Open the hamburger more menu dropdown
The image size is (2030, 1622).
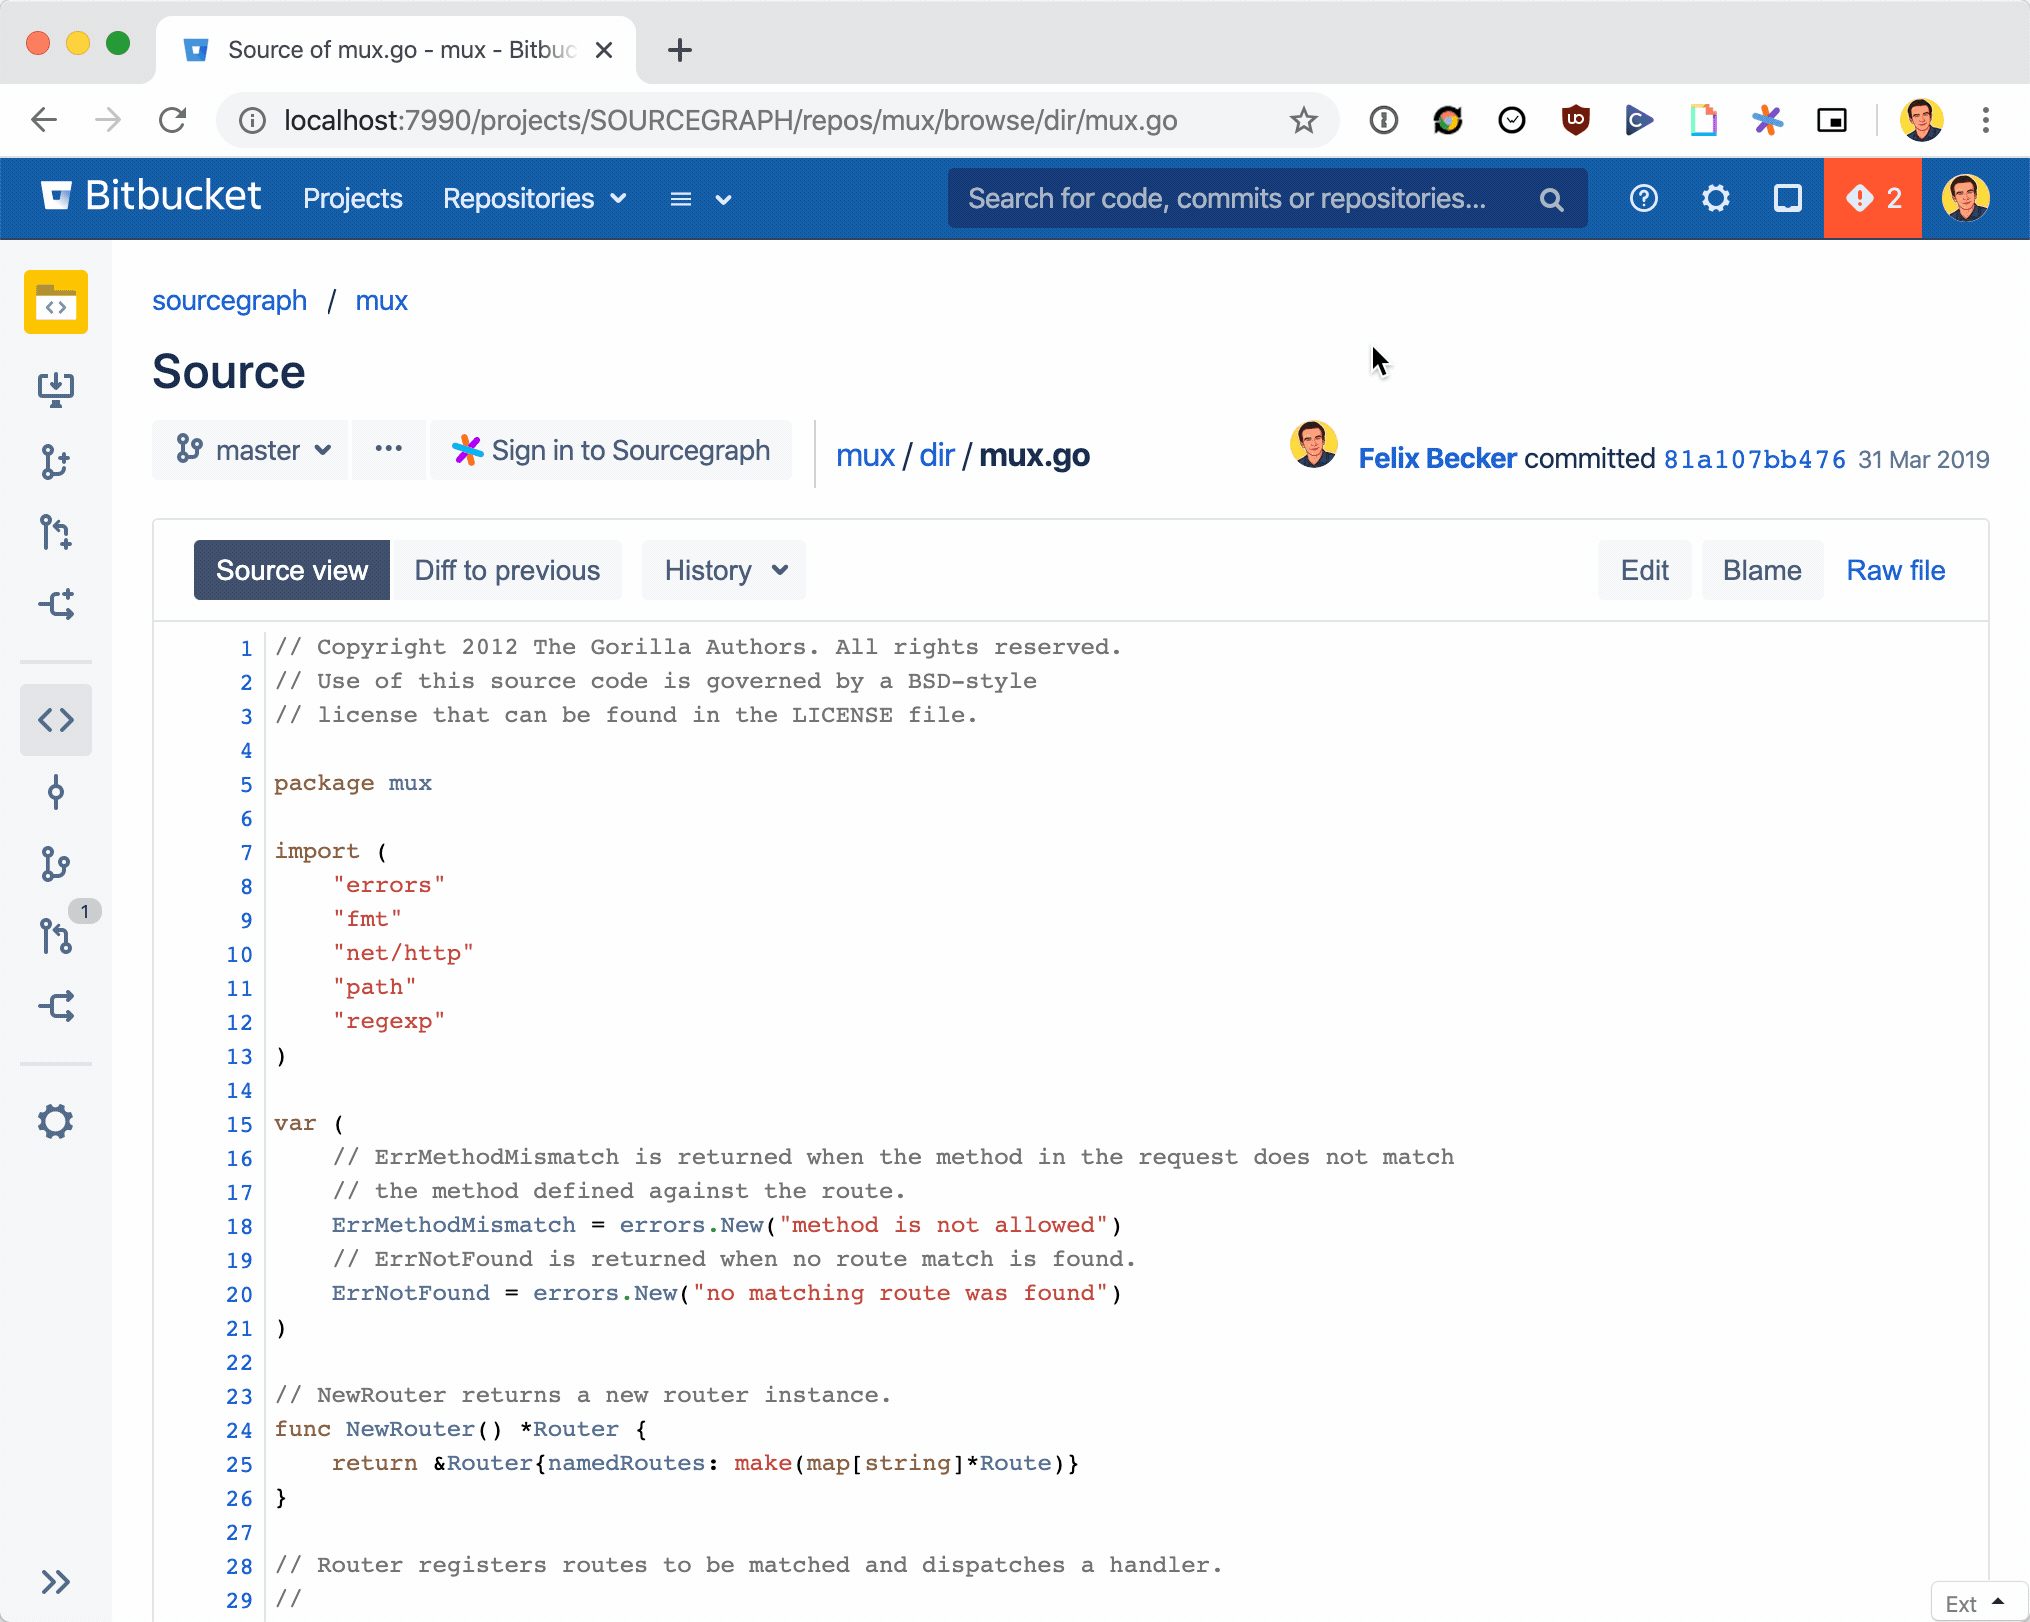point(701,199)
